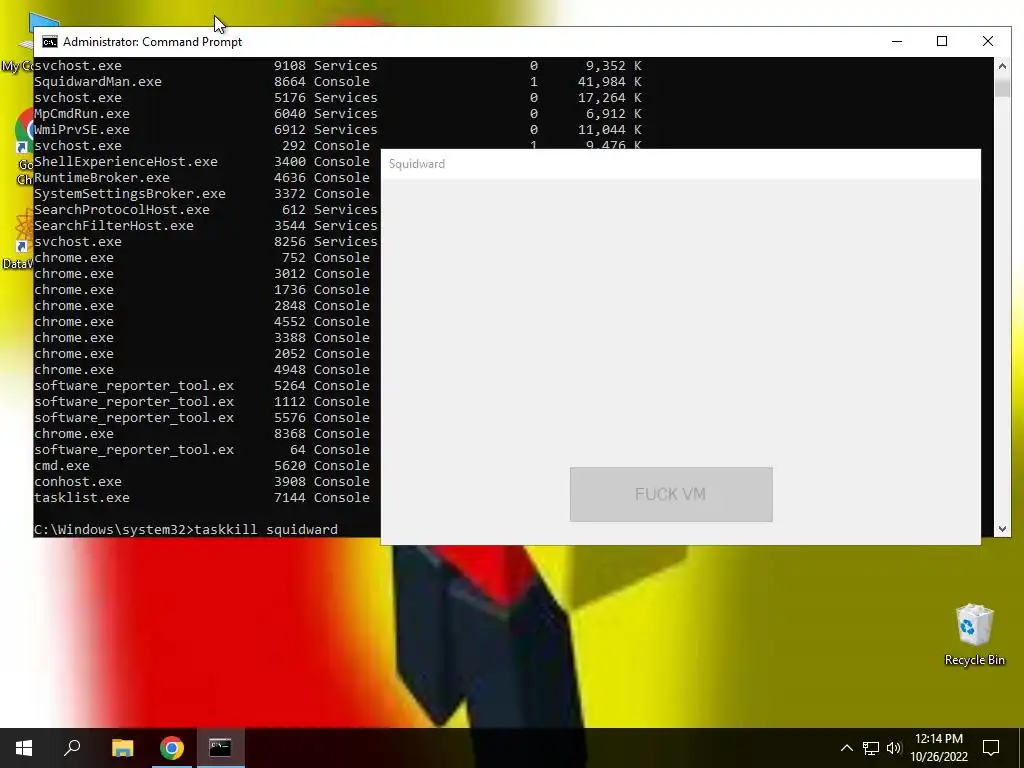Image resolution: width=1024 pixels, height=768 pixels.
Task: Click software_reporter_tool.ex row PID 5264
Action: [x=206, y=385]
